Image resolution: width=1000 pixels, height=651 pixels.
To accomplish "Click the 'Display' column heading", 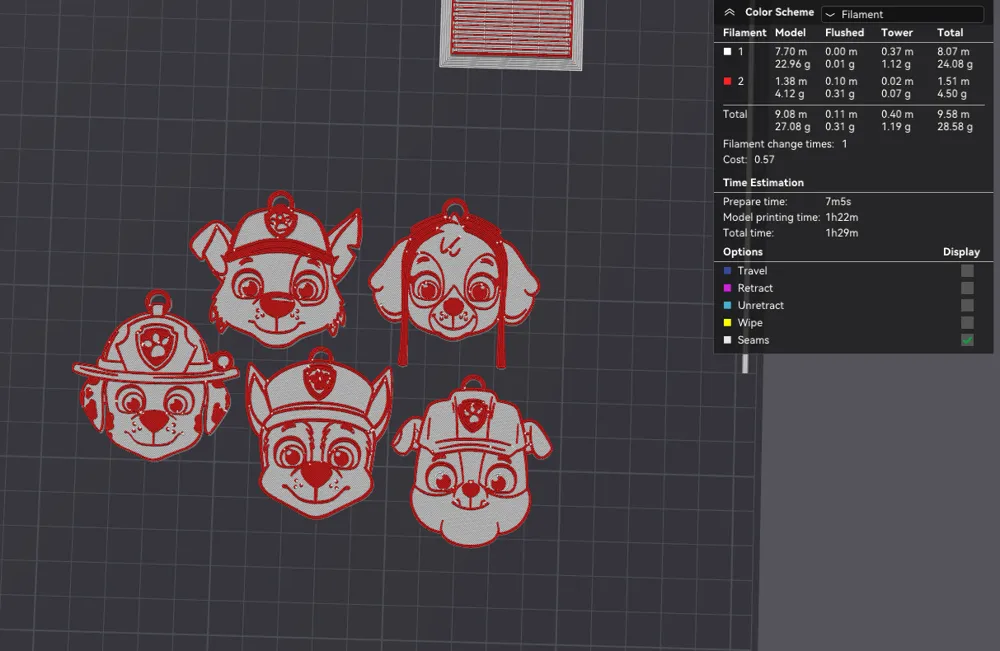I will (x=961, y=252).
